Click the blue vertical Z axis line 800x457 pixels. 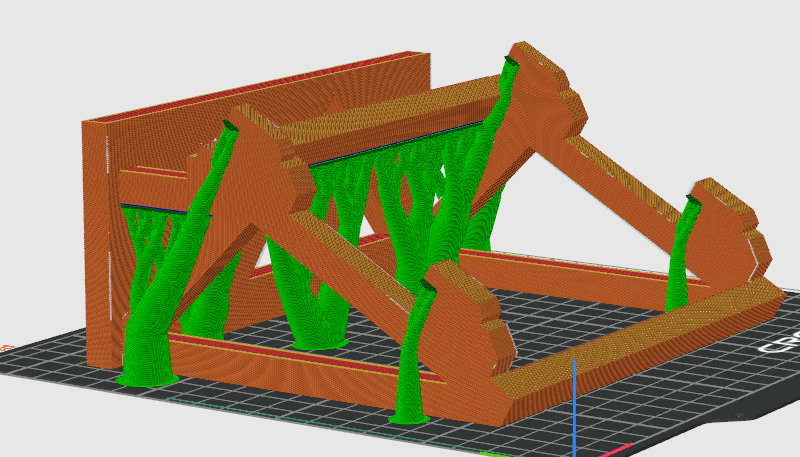point(574,408)
